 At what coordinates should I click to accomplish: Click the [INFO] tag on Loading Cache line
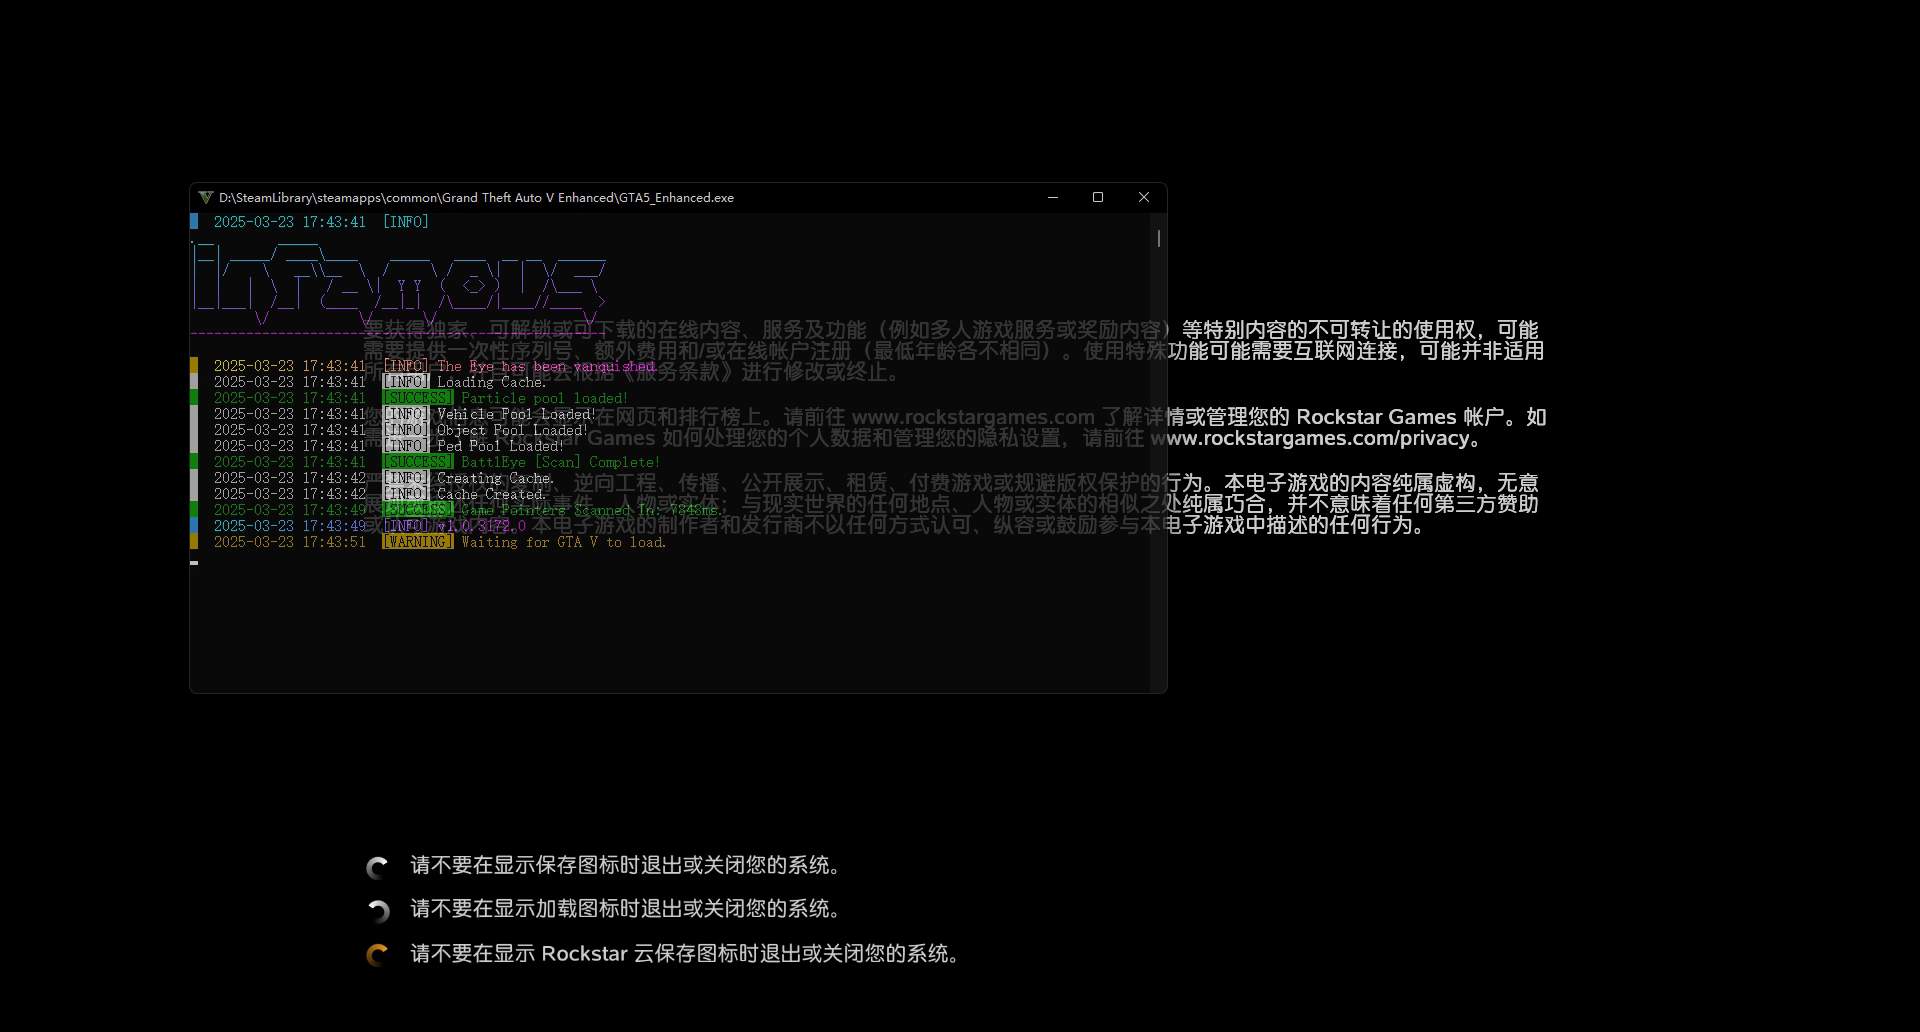pos(406,381)
